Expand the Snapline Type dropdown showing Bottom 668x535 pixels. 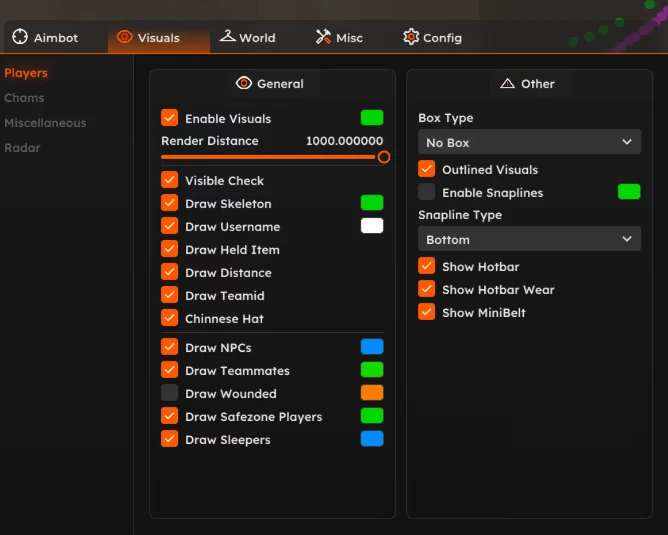click(x=529, y=239)
